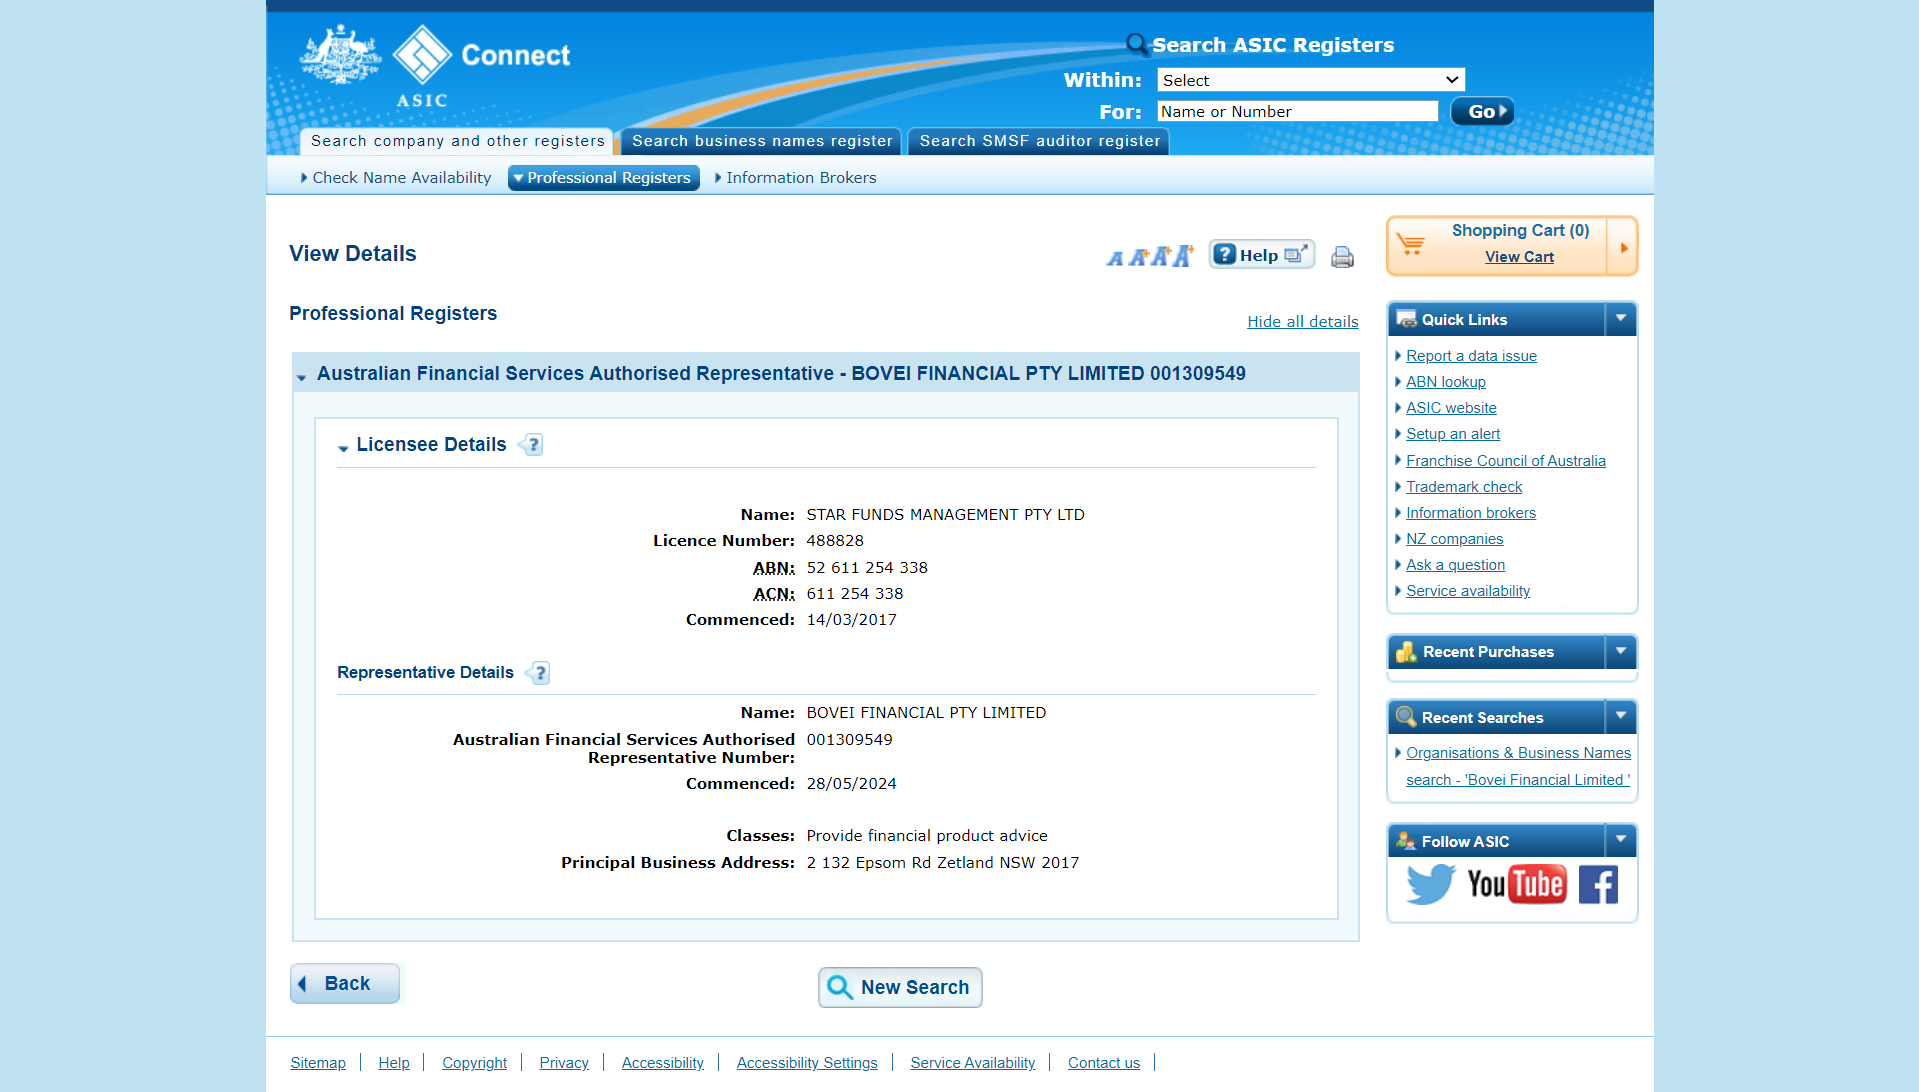
Task: Select the smallest font size icon
Action: [1115, 258]
